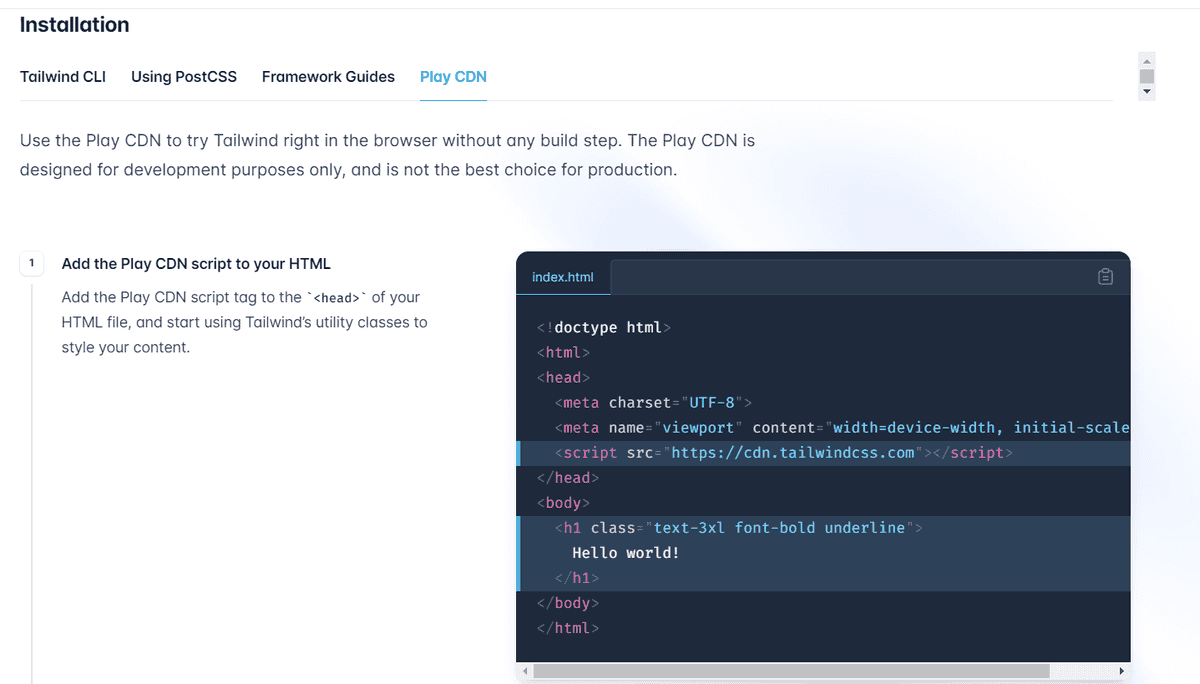Select the index.html file tab

click(563, 277)
